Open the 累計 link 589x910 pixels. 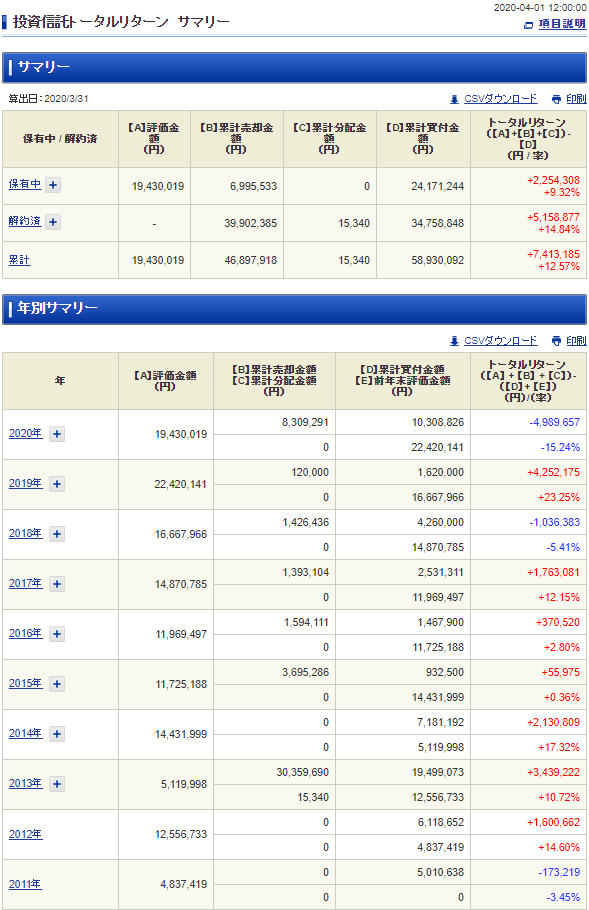[x=19, y=260]
